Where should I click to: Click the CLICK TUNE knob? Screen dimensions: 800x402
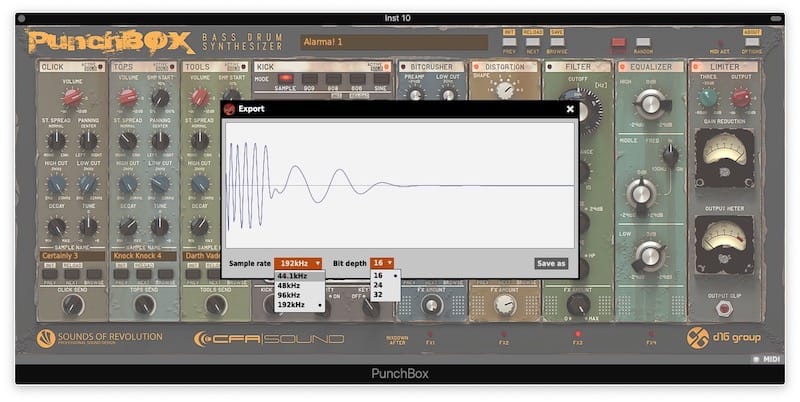[88, 227]
